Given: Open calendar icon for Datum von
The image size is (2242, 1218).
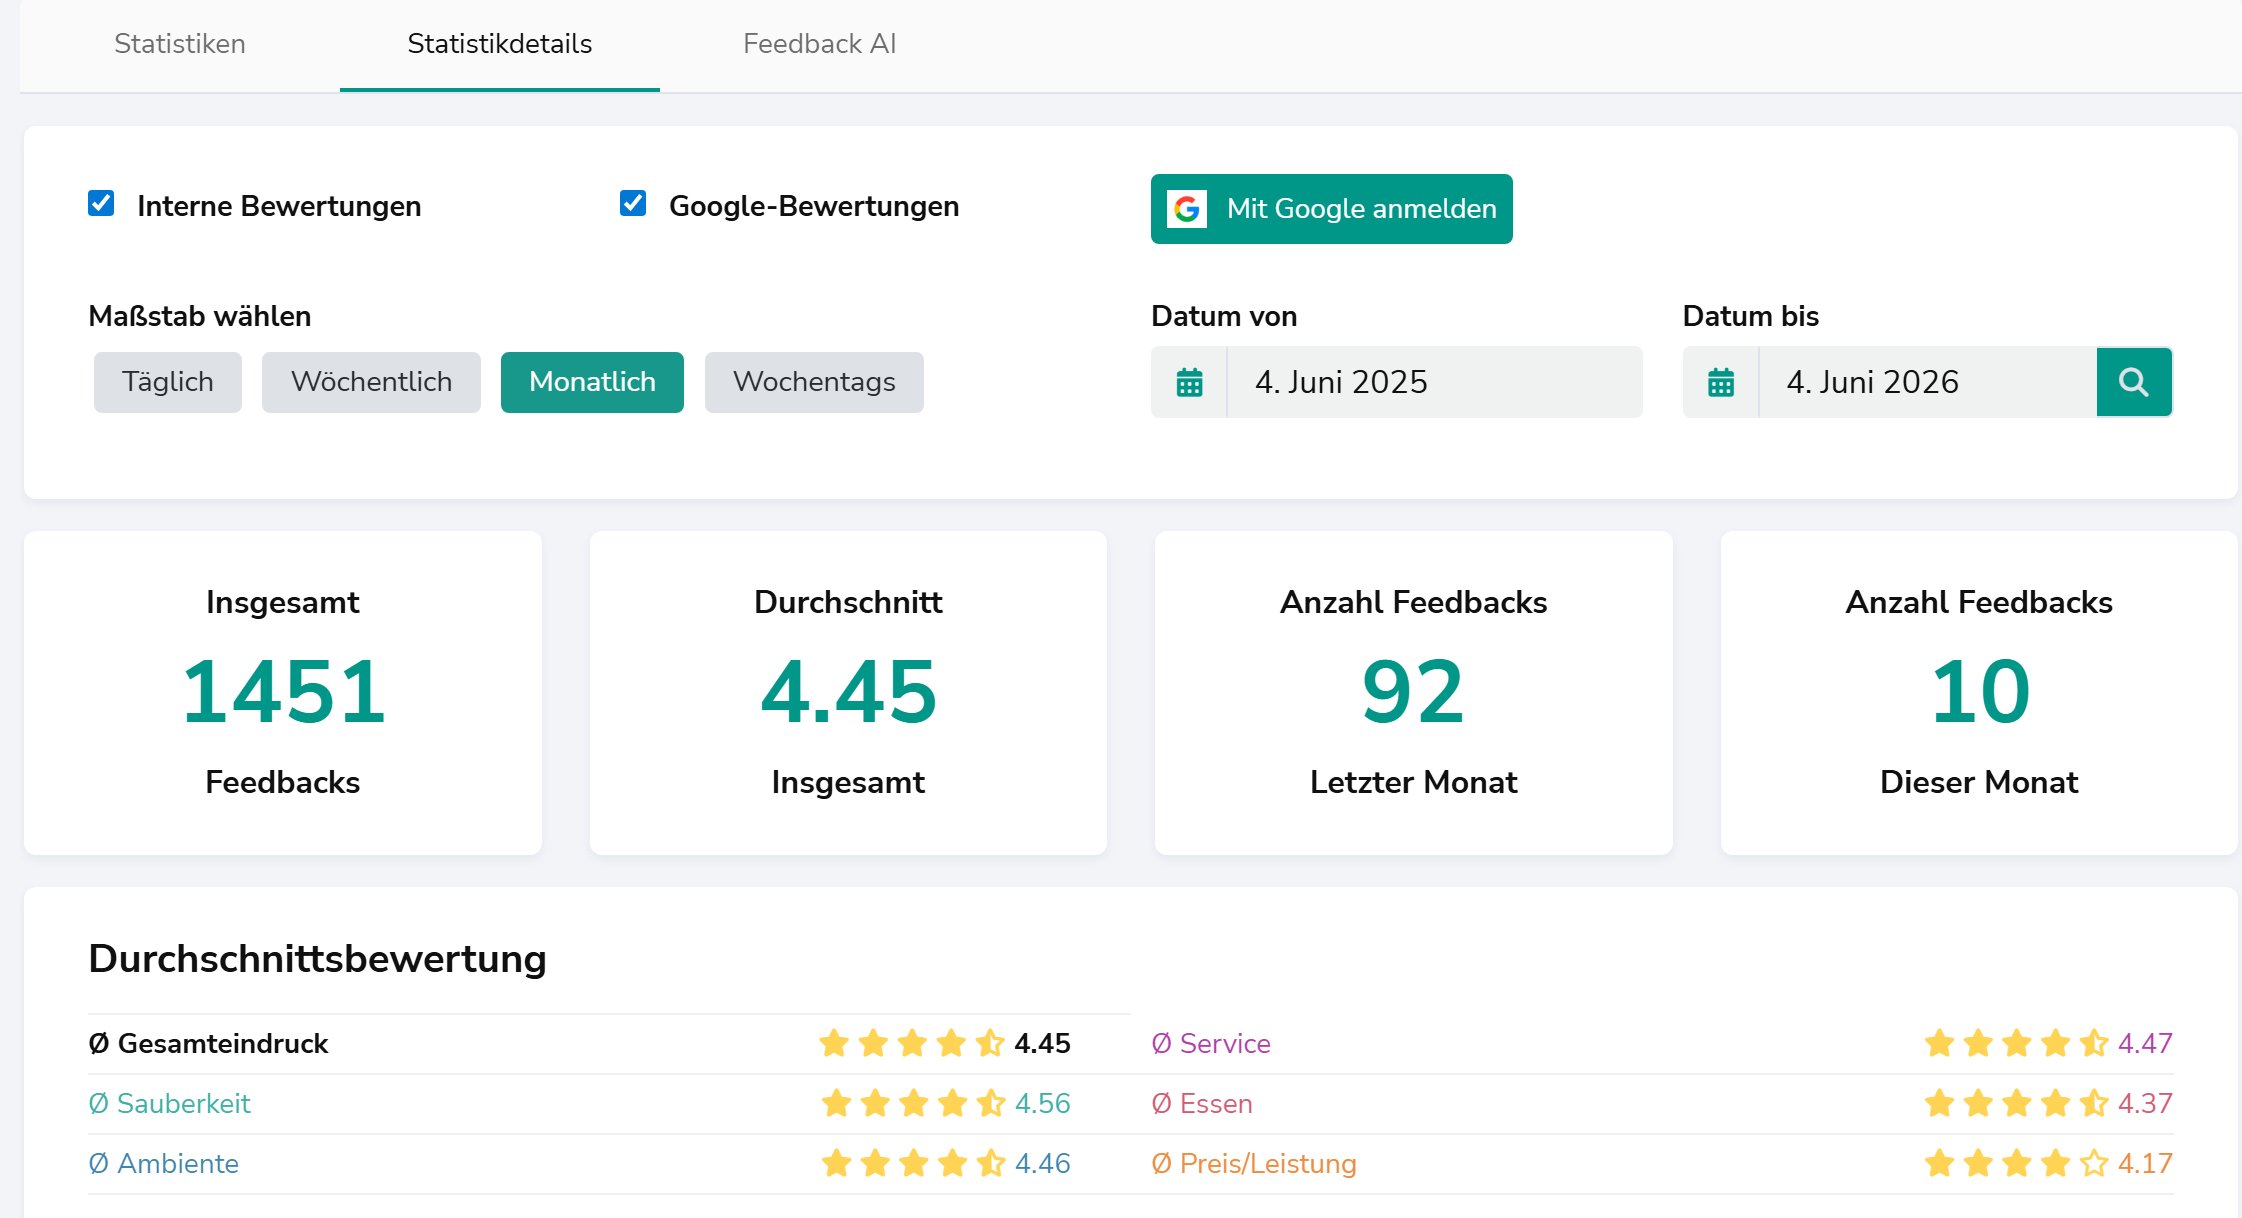Looking at the screenshot, I should 1189,382.
